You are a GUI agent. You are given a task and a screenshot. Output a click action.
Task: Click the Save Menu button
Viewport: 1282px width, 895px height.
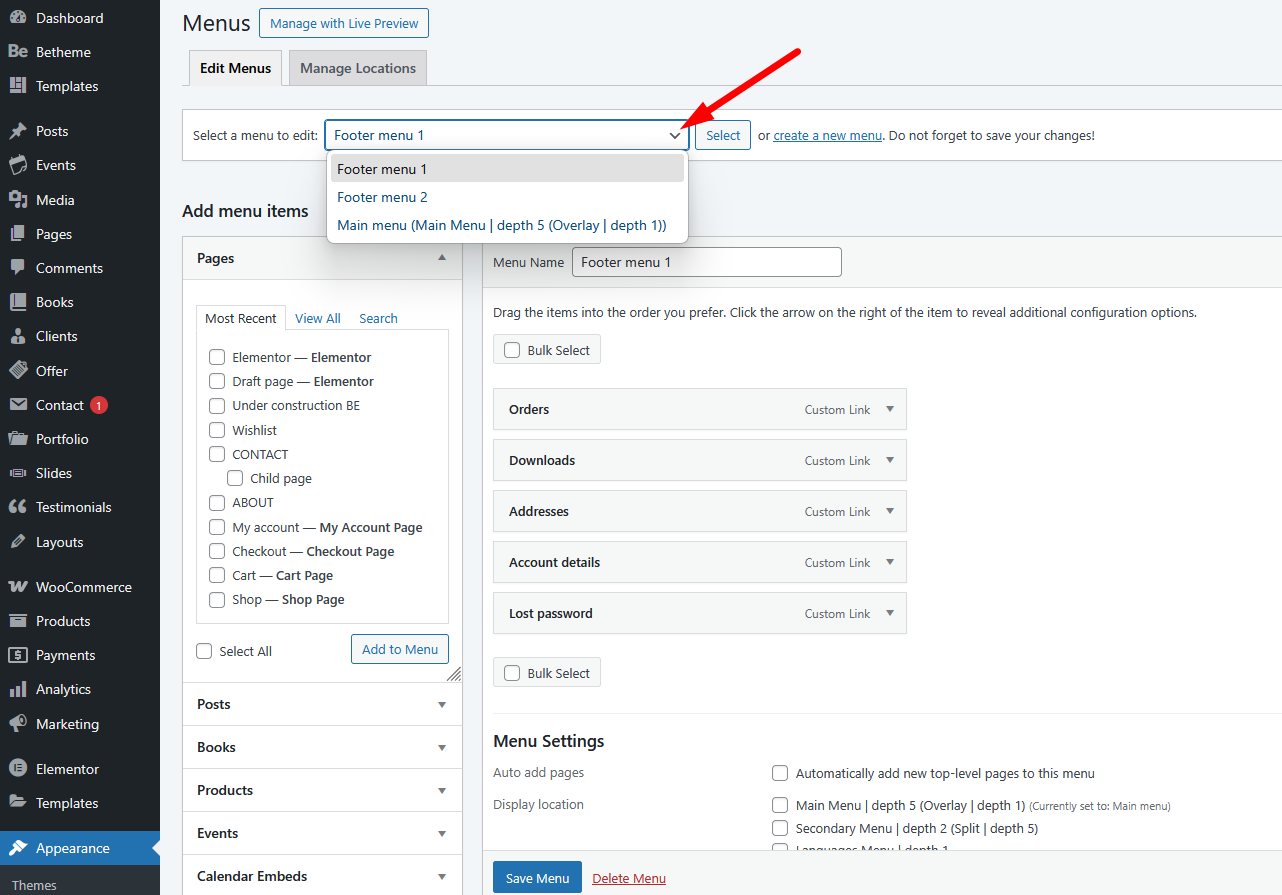tap(537, 878)
